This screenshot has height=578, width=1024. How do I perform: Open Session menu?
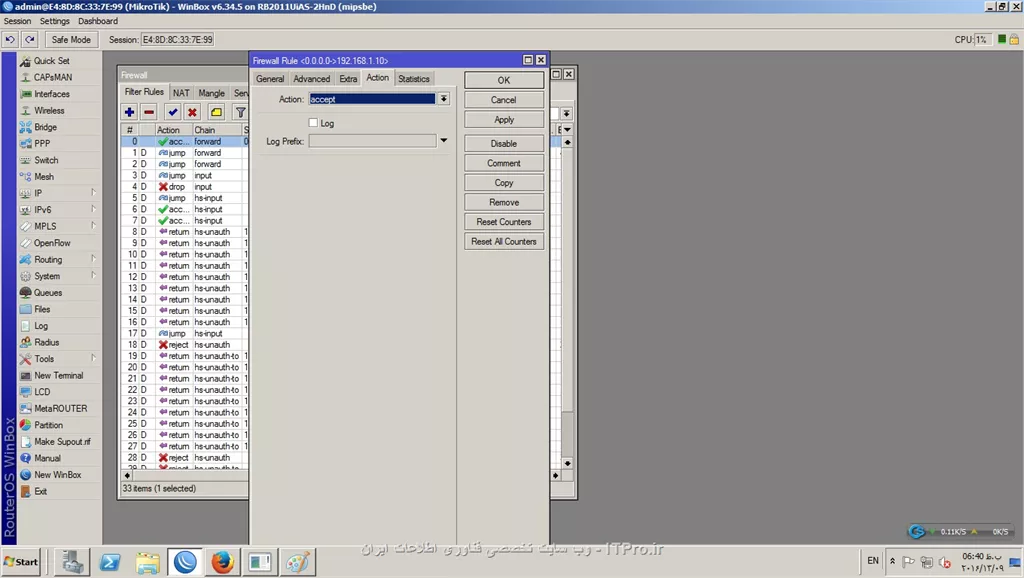[x=18, y=21]
